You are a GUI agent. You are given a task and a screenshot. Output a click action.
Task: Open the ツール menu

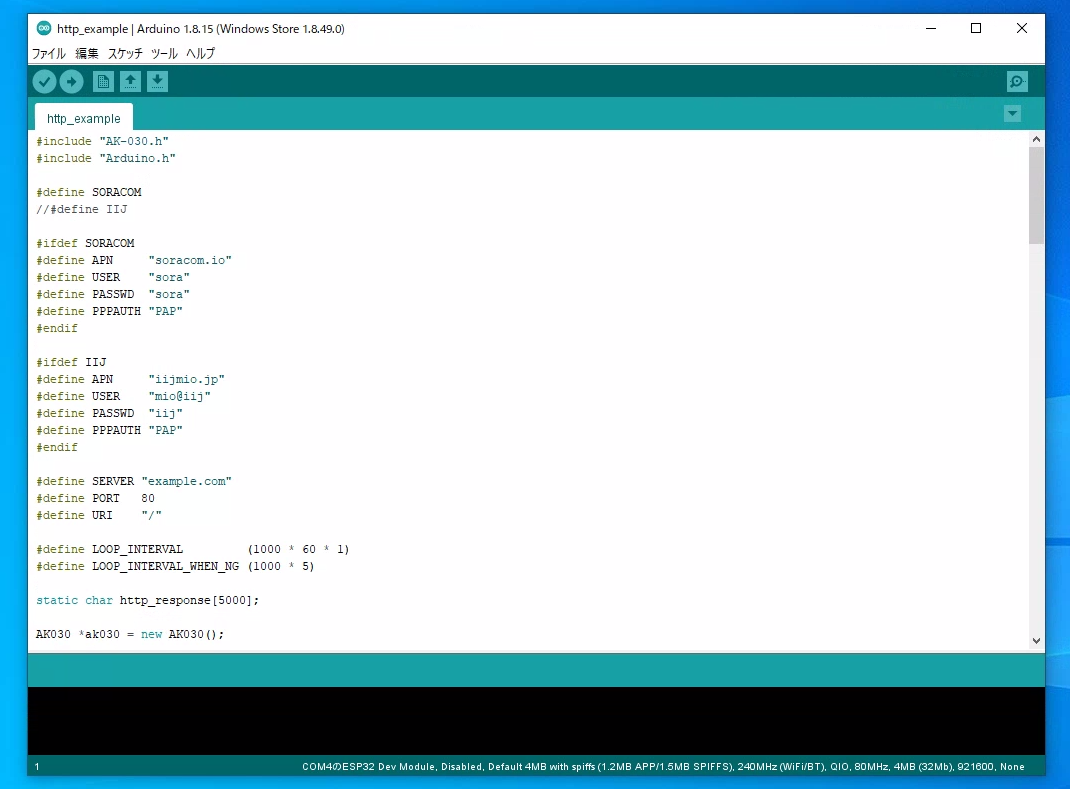pos(164,53)
